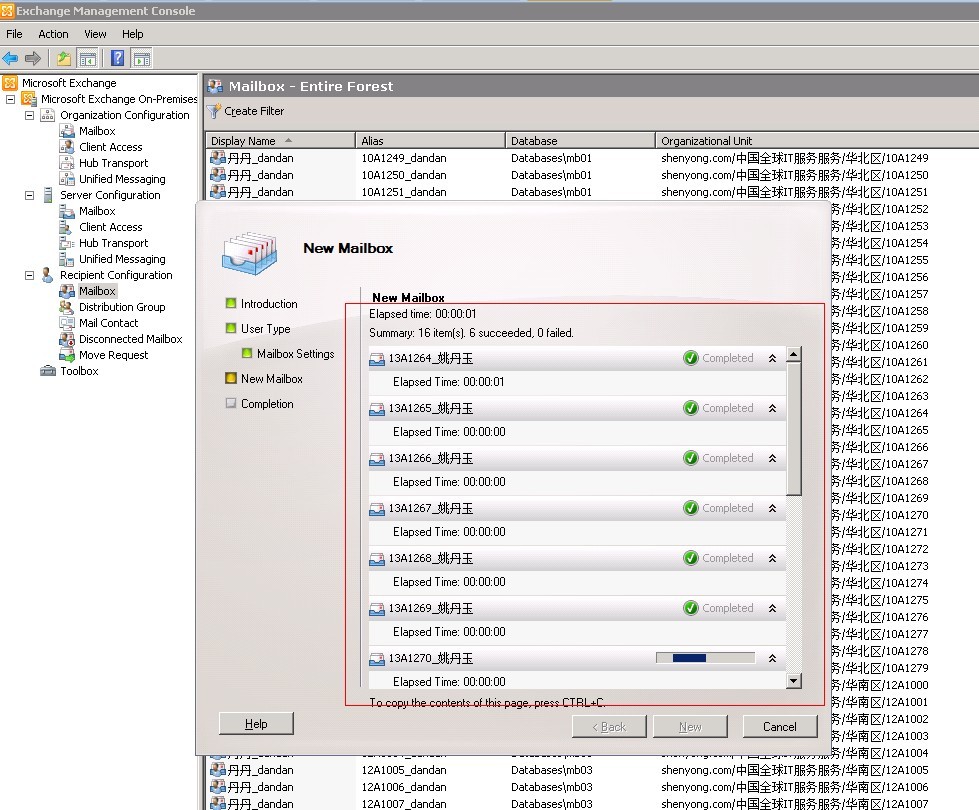Click the Move Request icon
This screenshot has height=810, width=979.
67,355
